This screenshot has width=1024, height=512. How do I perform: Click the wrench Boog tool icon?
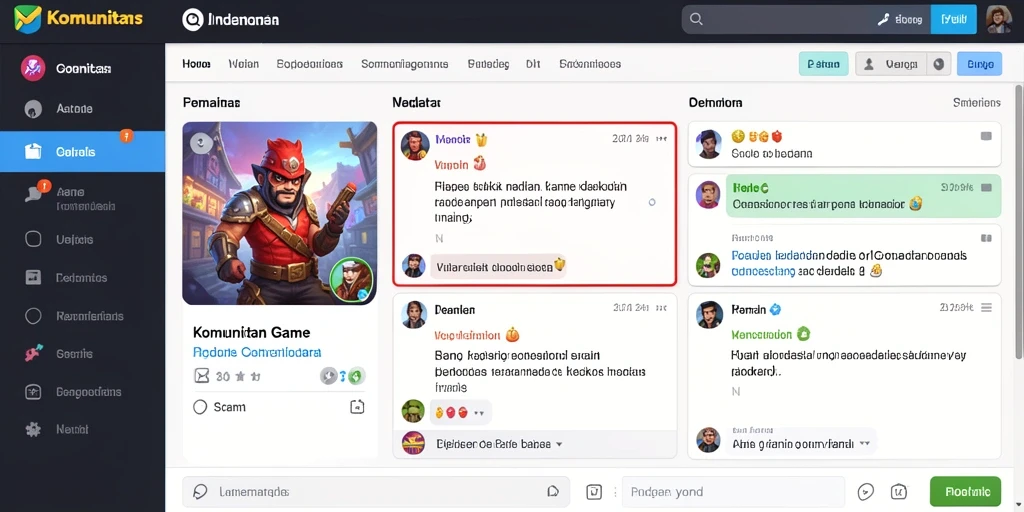[x=883, y=20]
